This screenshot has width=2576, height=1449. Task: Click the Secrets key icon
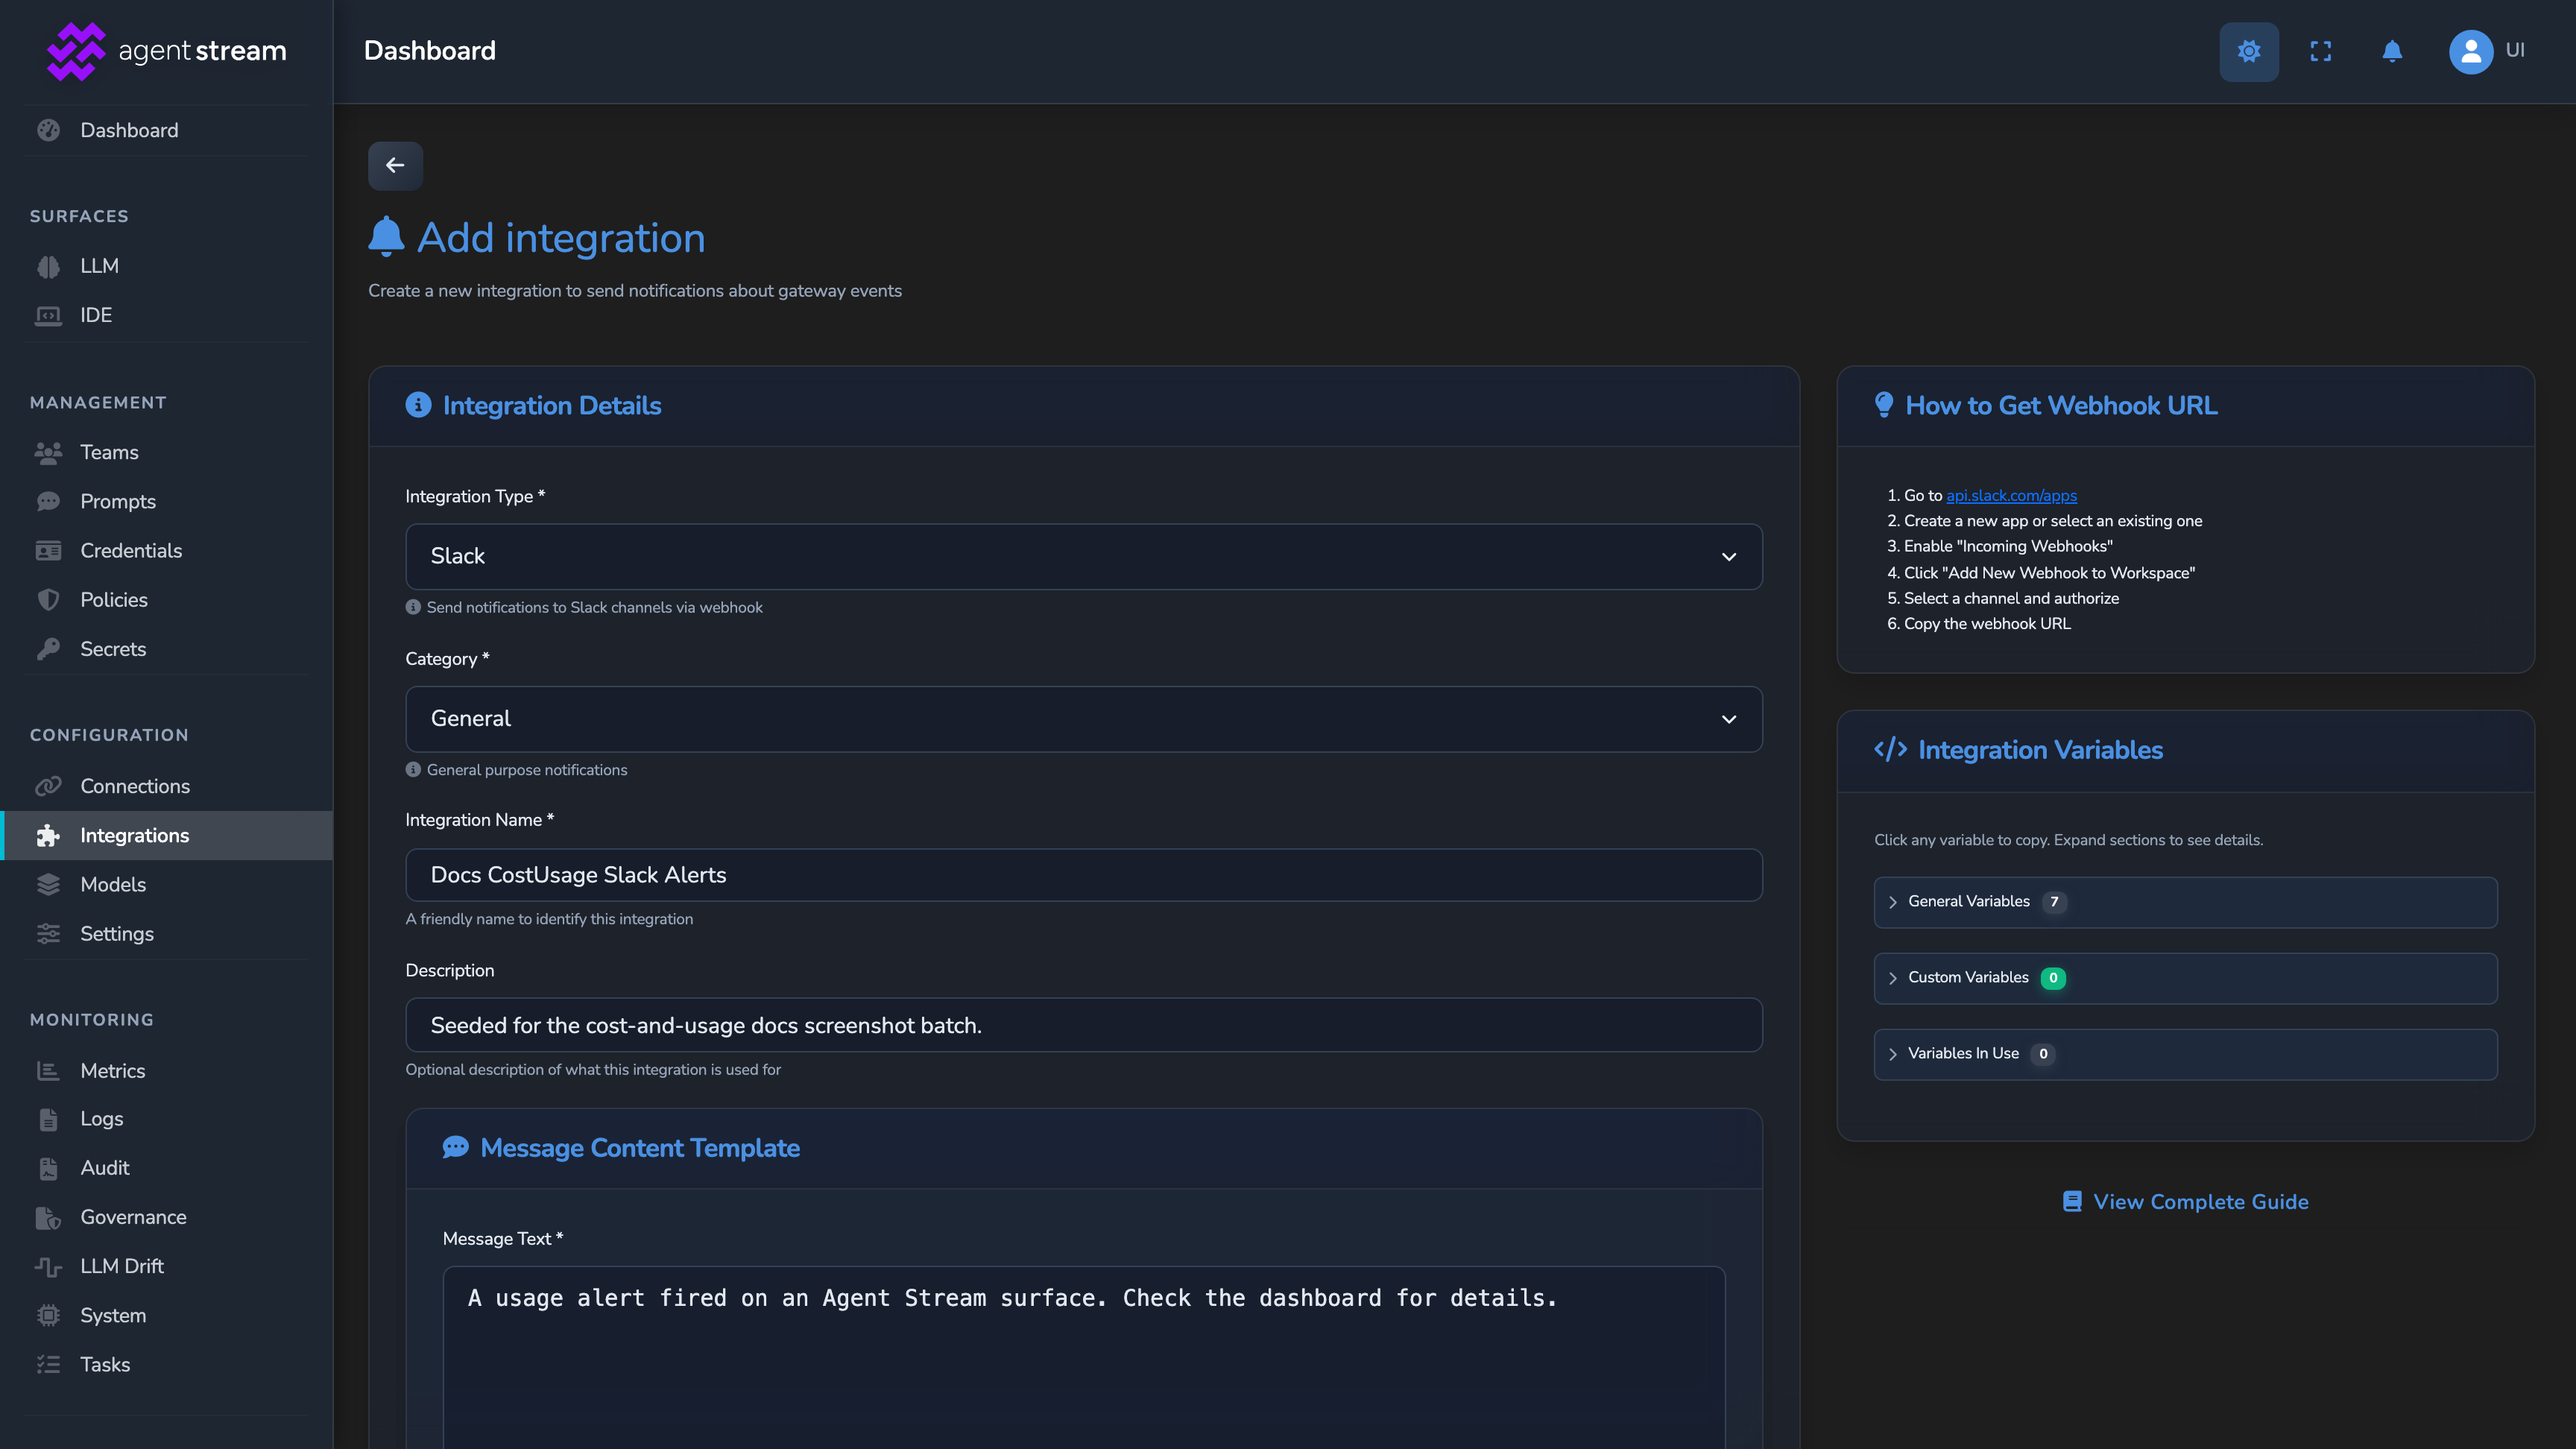(48, 649)
